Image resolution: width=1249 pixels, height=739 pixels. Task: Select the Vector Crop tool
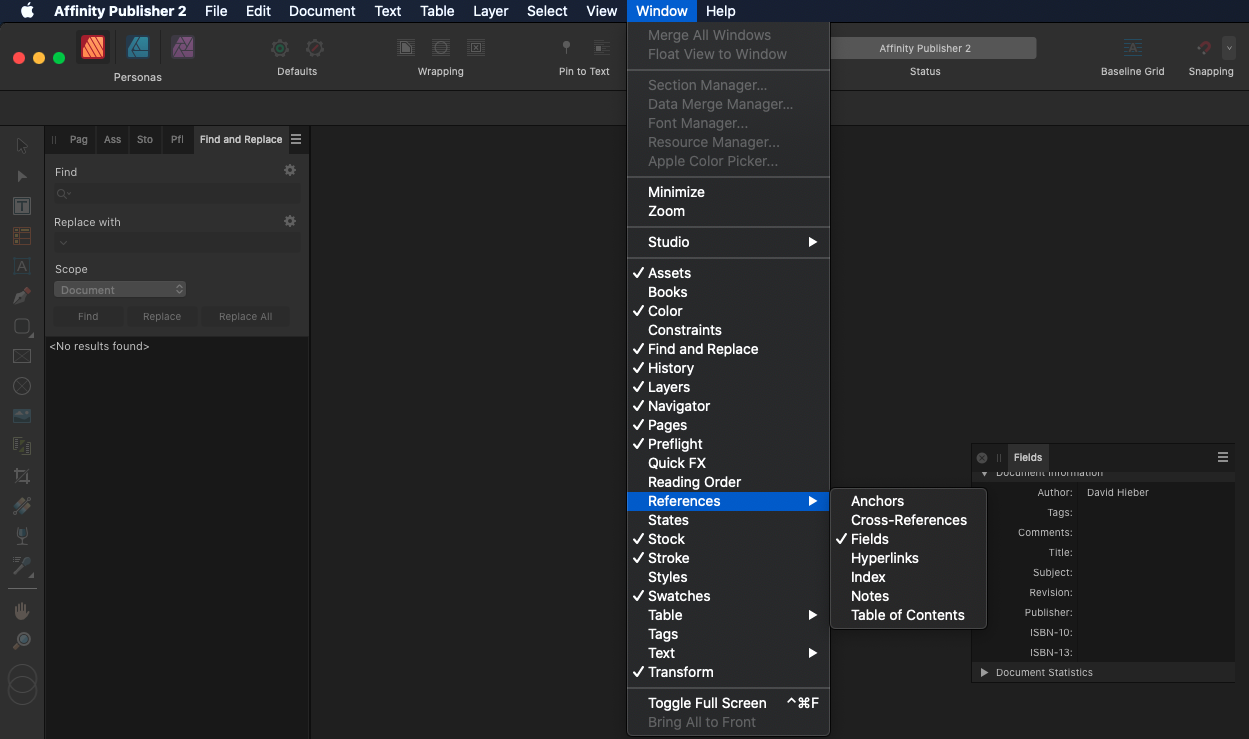22,476
